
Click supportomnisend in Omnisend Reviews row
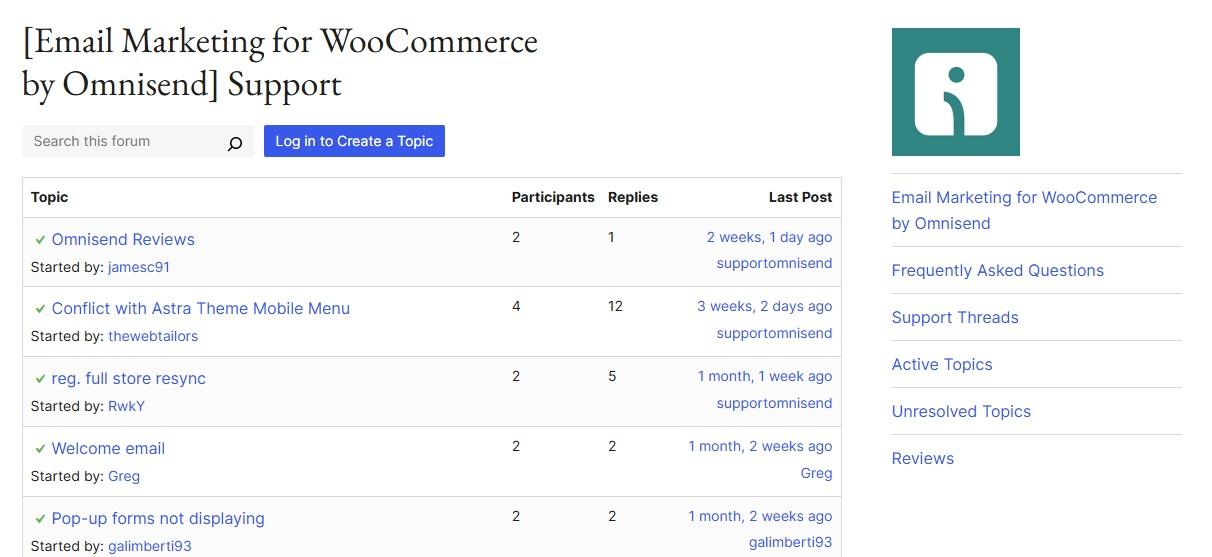point(774,263)
